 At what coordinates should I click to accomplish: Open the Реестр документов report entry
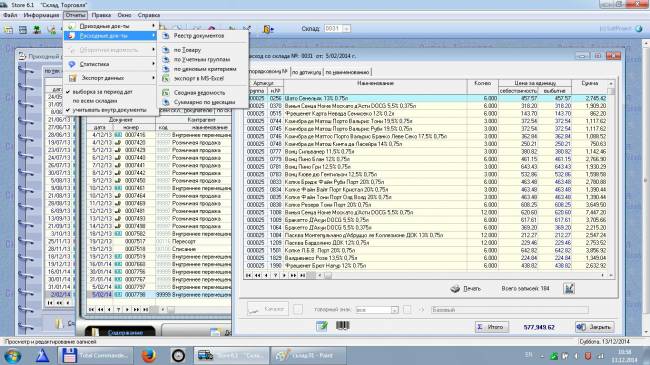[x=199, y=36]
